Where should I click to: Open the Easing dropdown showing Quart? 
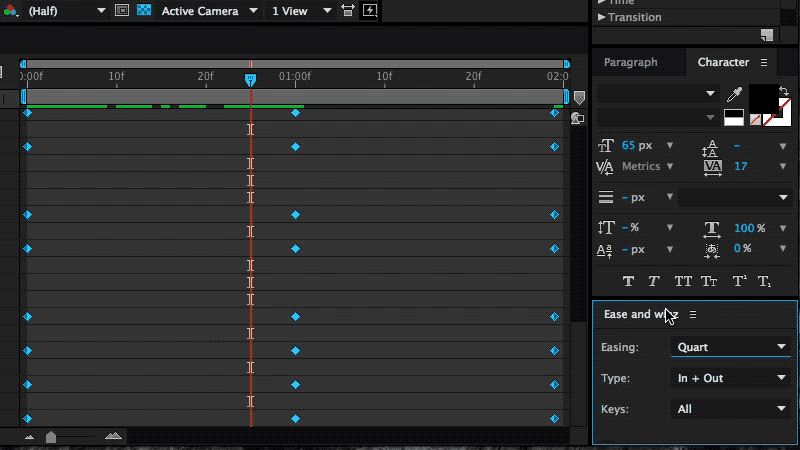731,347
